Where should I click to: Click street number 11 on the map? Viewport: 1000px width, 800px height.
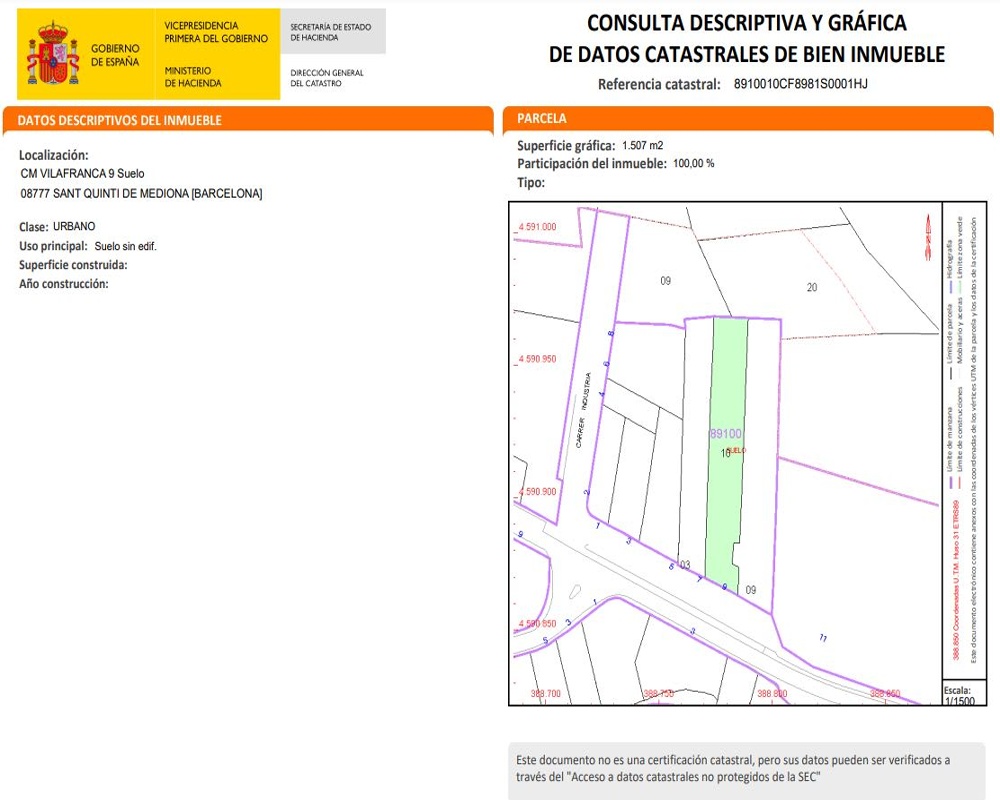click(822, 638)
